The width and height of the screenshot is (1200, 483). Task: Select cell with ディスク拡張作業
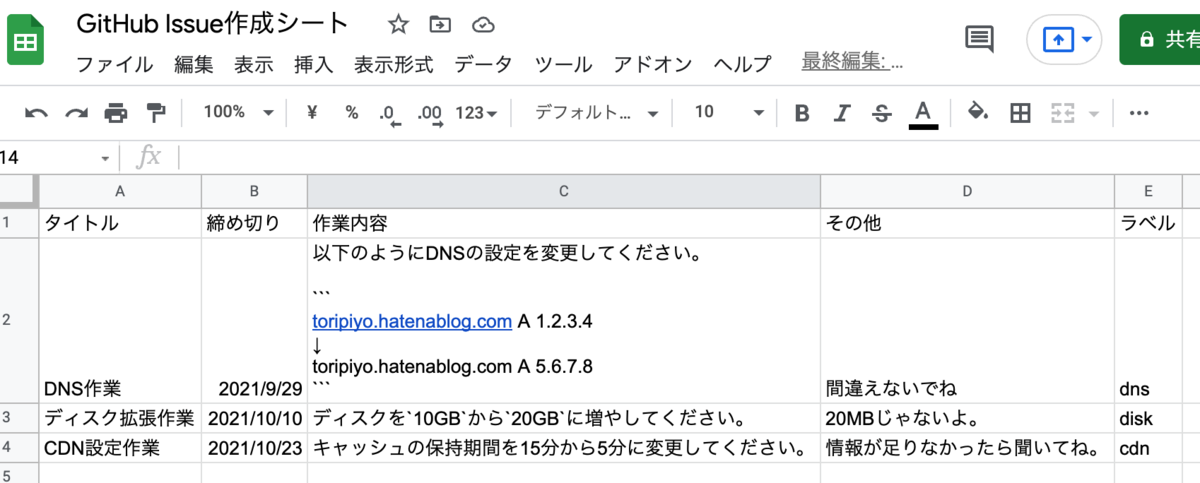(x=120, y=418)
